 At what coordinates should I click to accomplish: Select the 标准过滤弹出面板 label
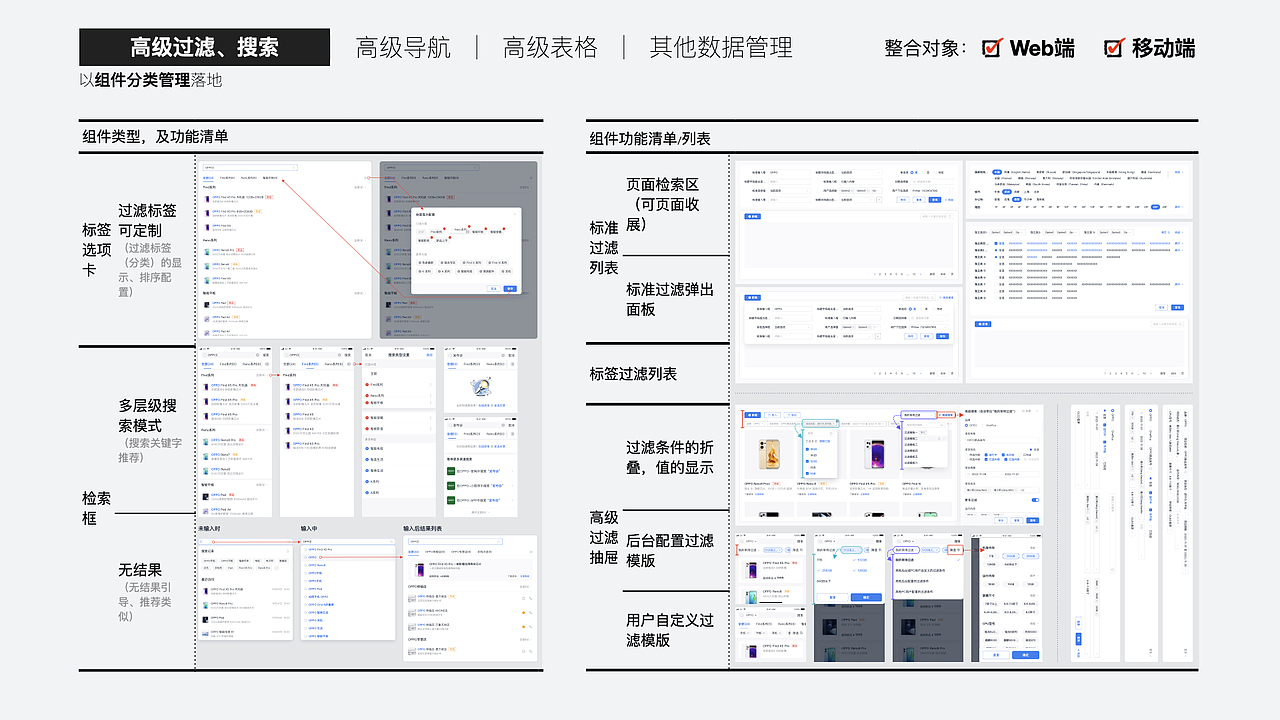(670, 299)
